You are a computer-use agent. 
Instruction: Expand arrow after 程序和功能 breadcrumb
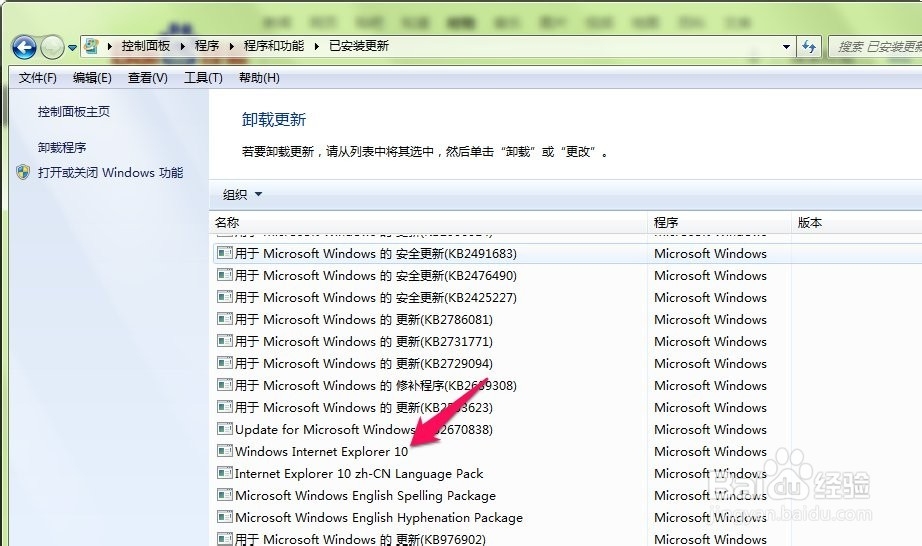point(316,46)
